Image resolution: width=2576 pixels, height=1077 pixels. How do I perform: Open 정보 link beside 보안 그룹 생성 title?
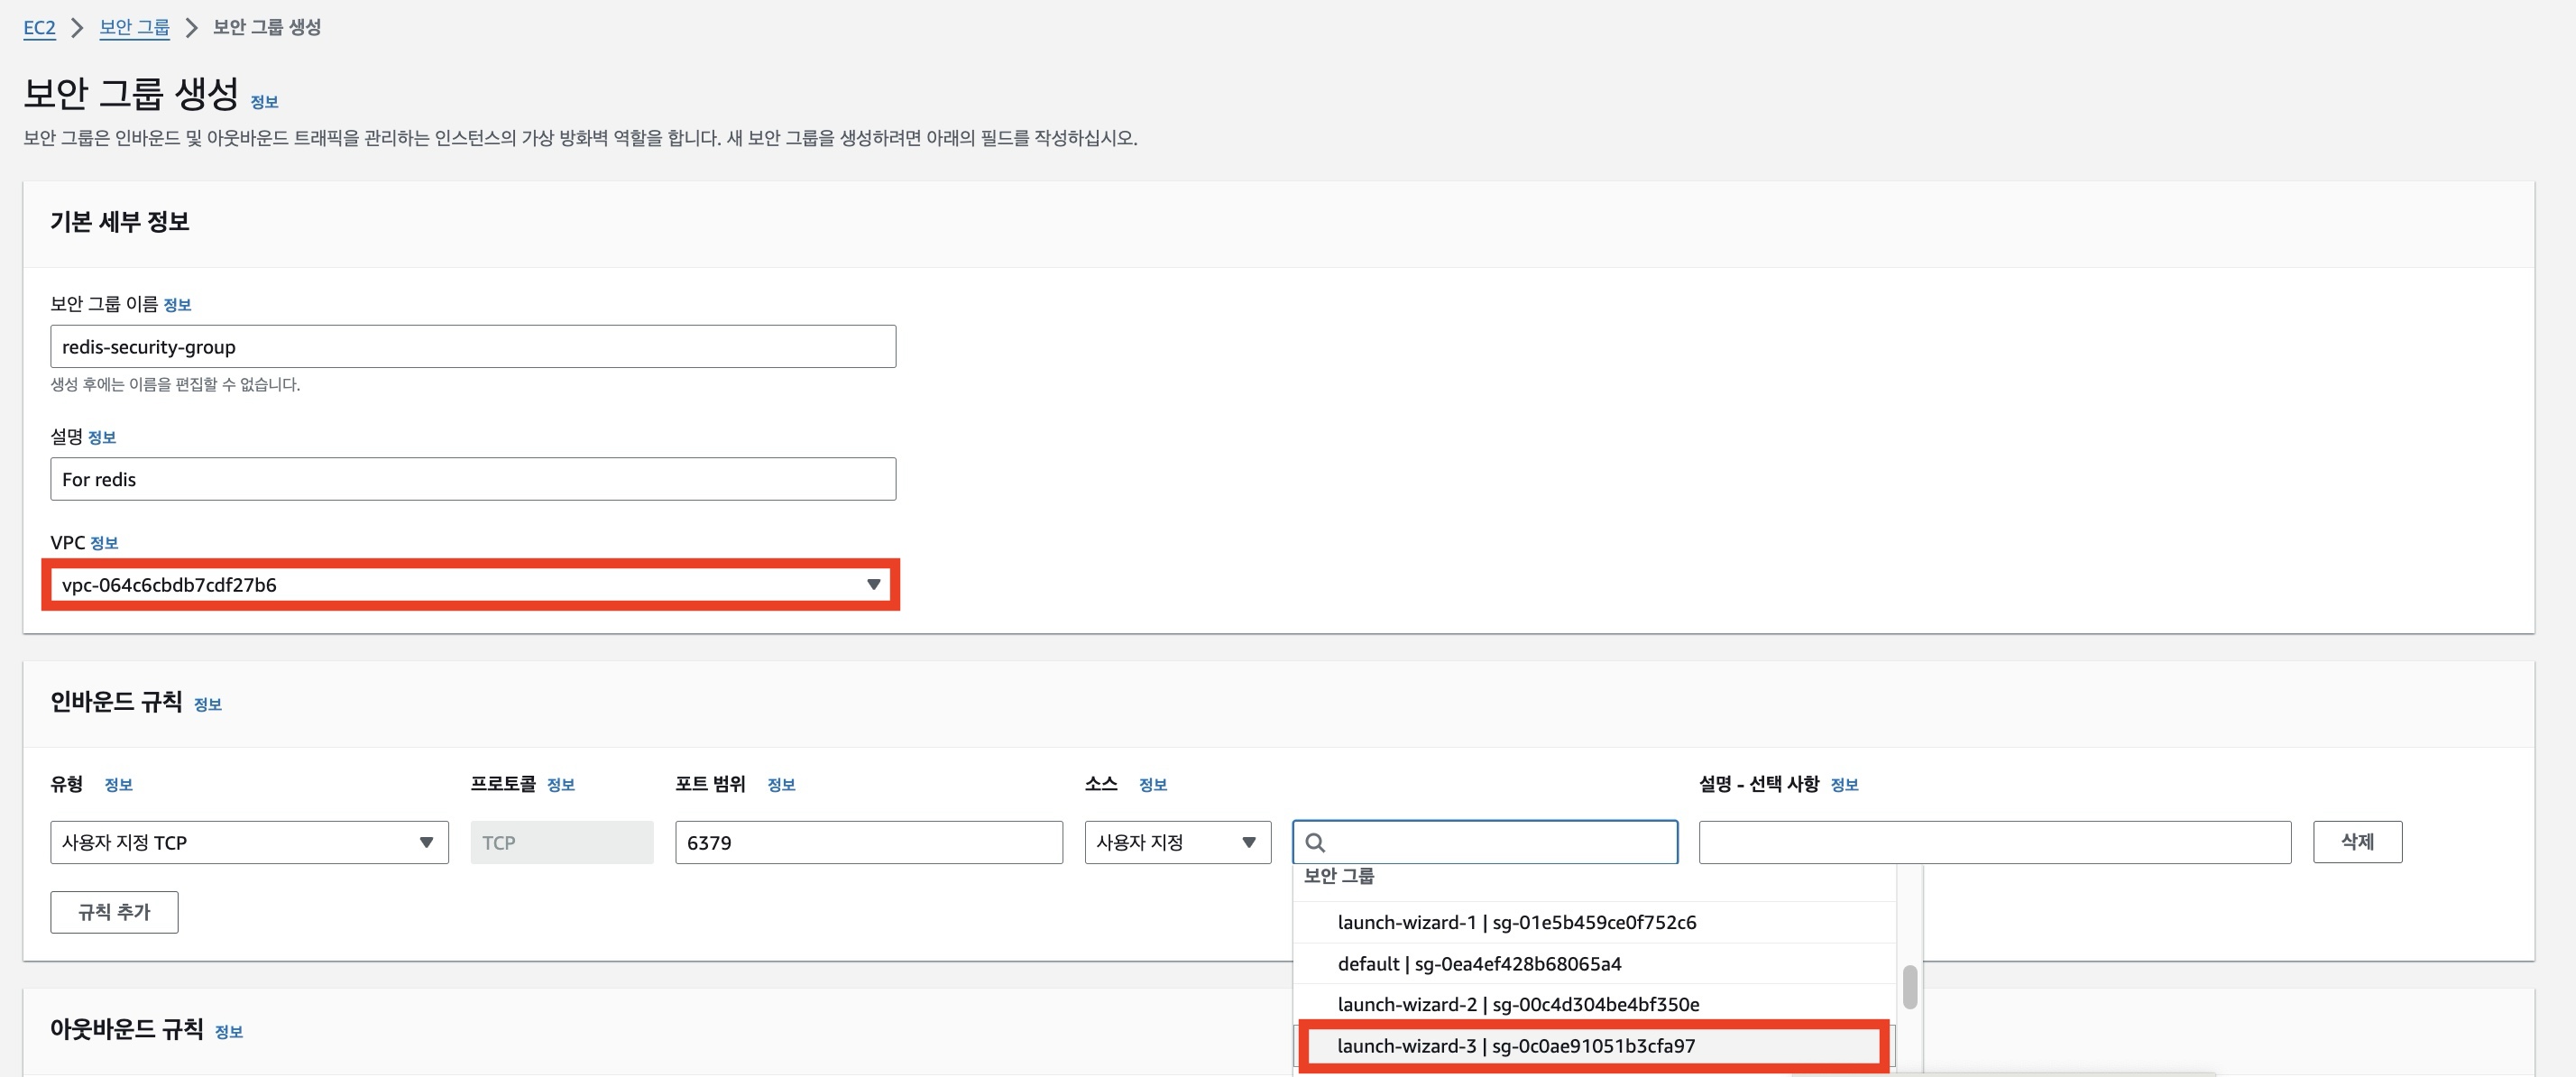point(264,101)
